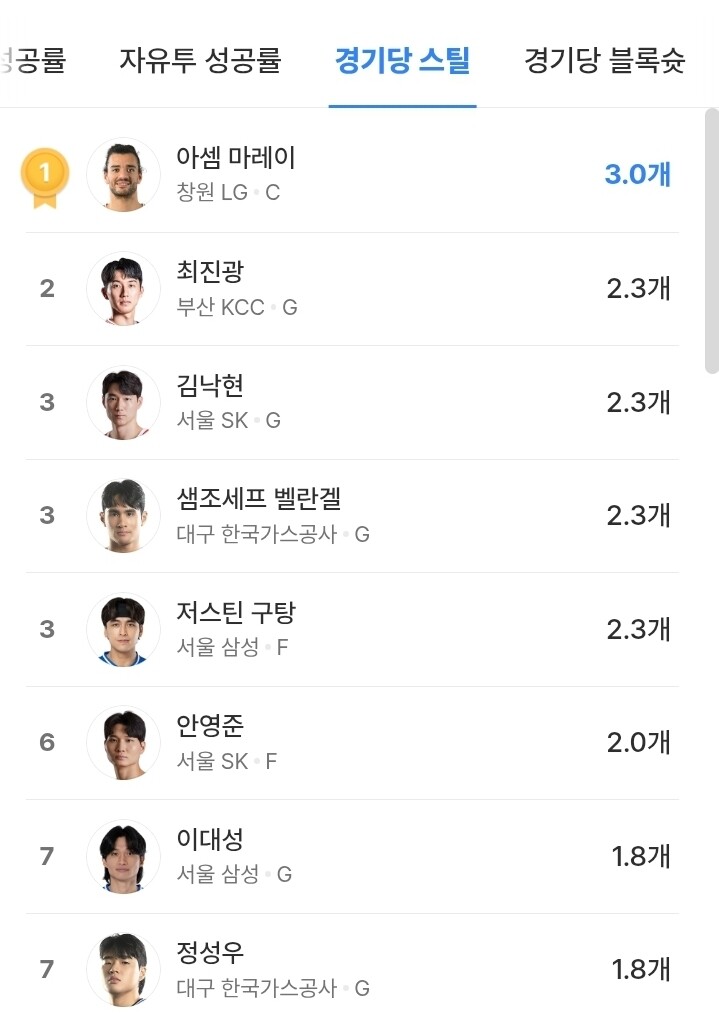Select 김낙현's avatar image
The image size is (719, 1023).
[123, 402]
